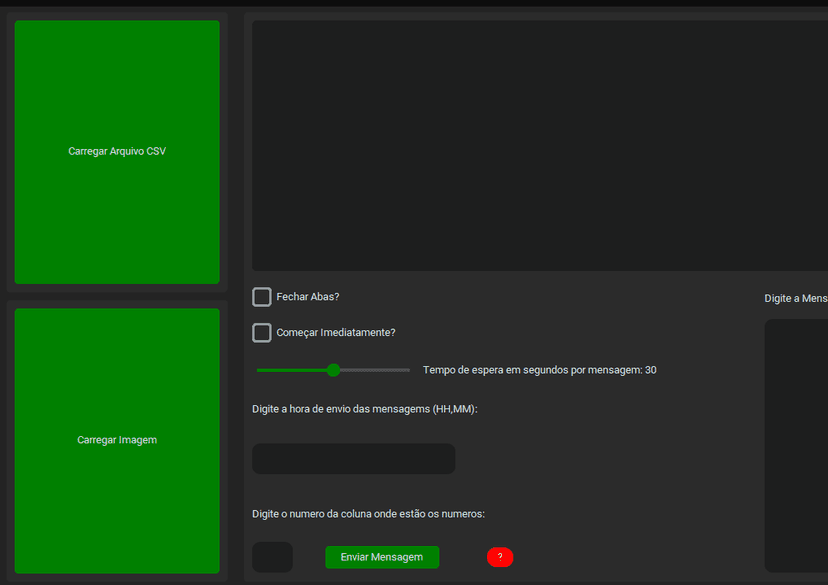Focus the small column number input box
828x585 pixels.
click(x=272, y=557)
